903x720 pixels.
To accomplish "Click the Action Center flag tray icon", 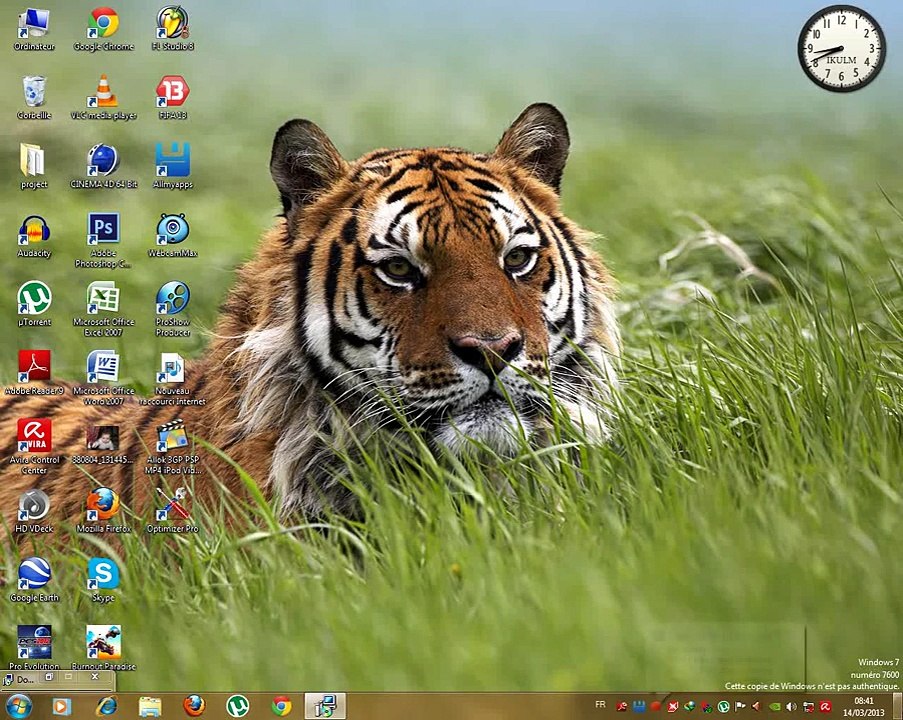I will pos(741,707).
